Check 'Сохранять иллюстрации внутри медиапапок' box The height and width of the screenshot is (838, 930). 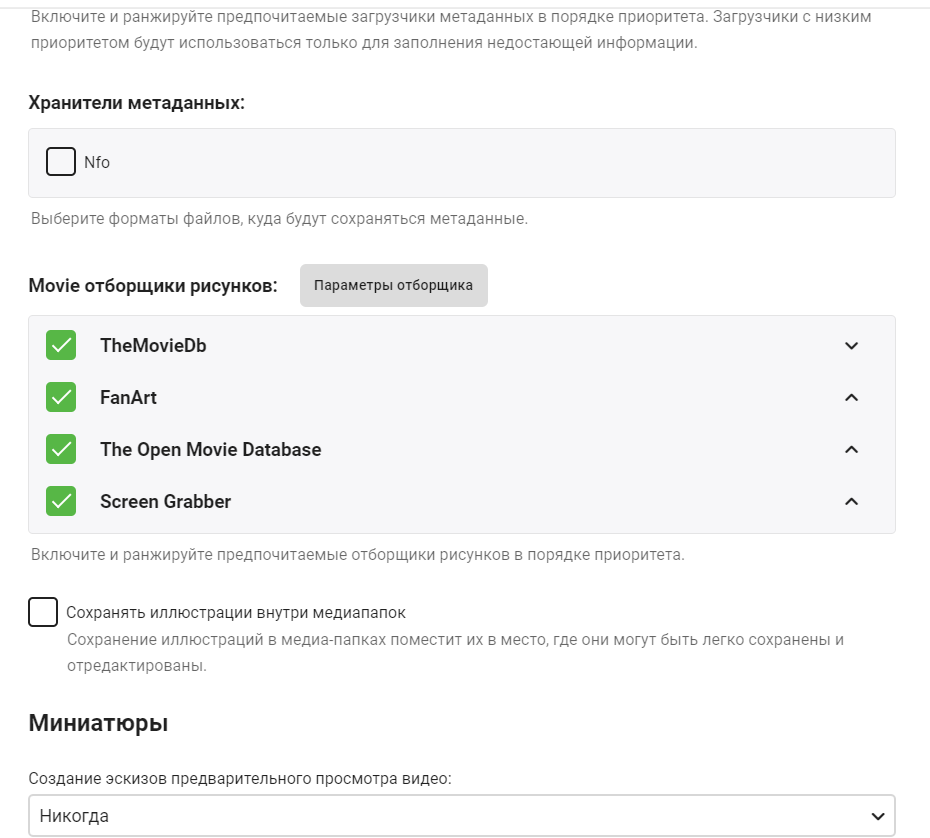coord(43,612)
